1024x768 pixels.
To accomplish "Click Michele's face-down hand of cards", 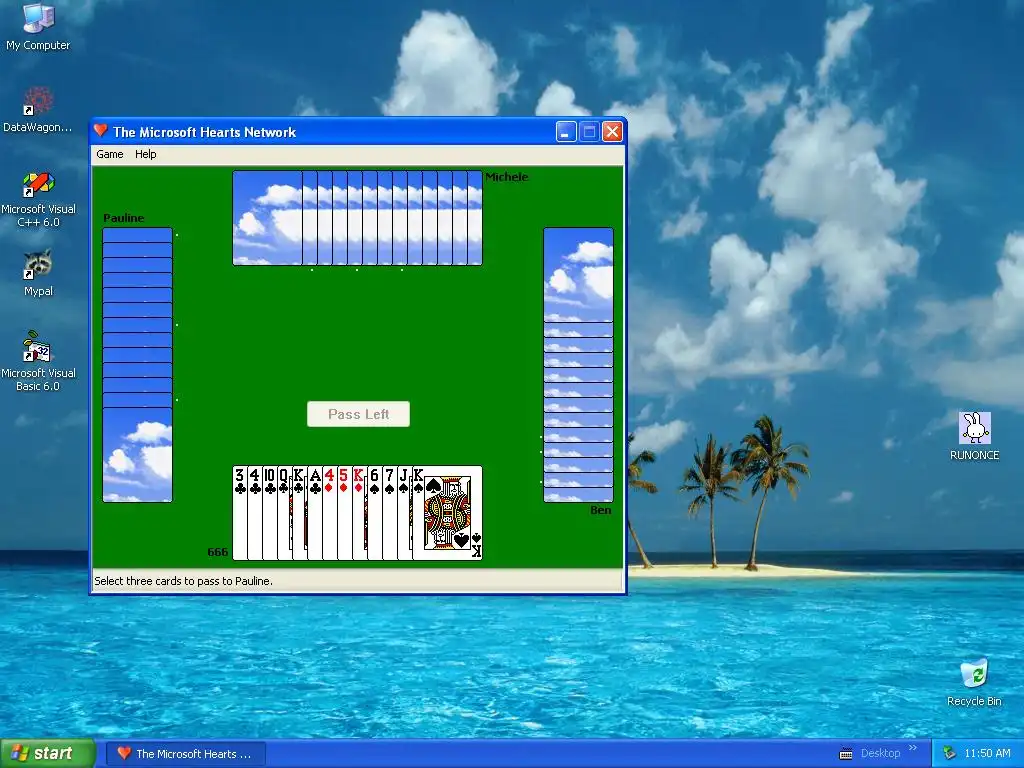I will point(357,218).
